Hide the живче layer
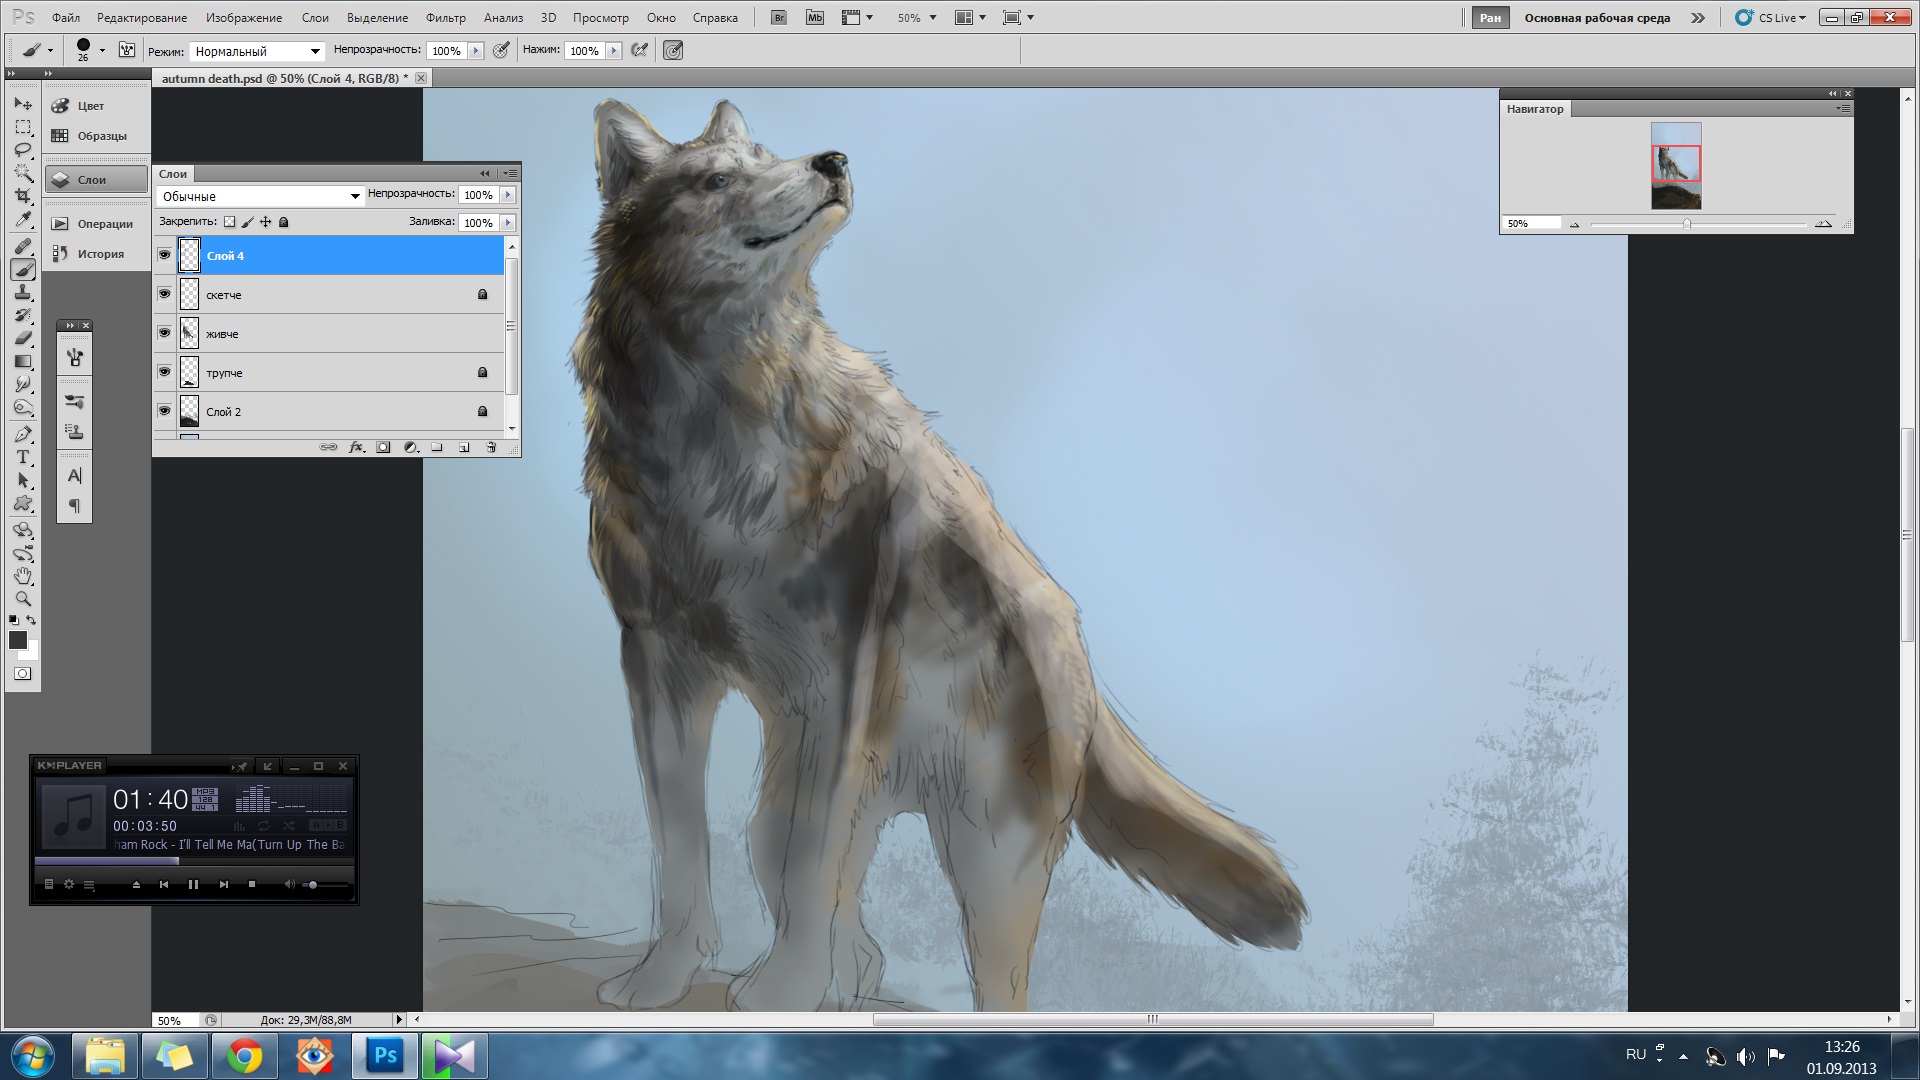 tap(164, 333)
